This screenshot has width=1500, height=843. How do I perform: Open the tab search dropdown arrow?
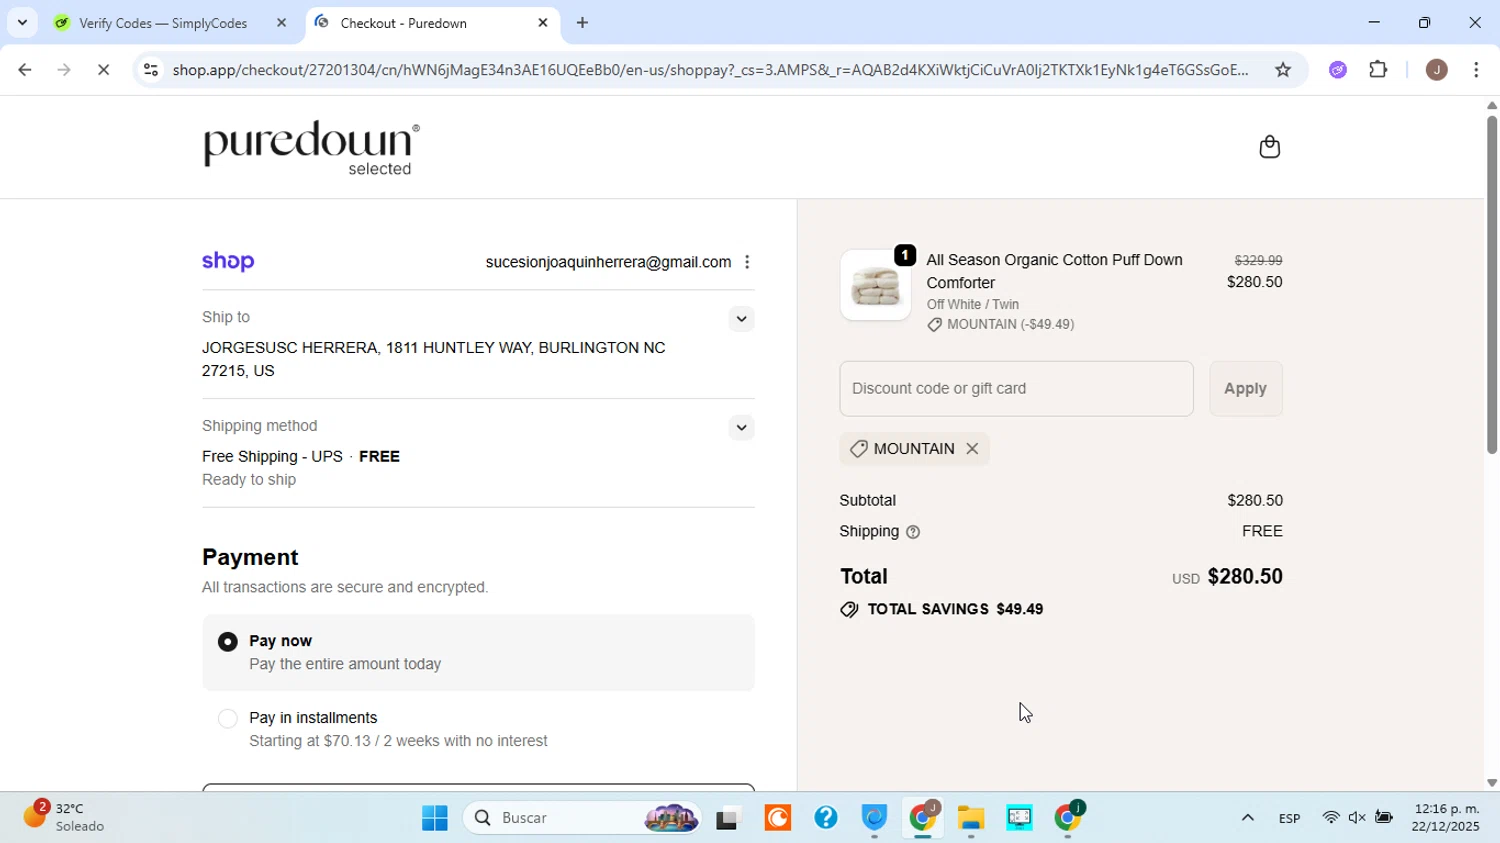22,22
